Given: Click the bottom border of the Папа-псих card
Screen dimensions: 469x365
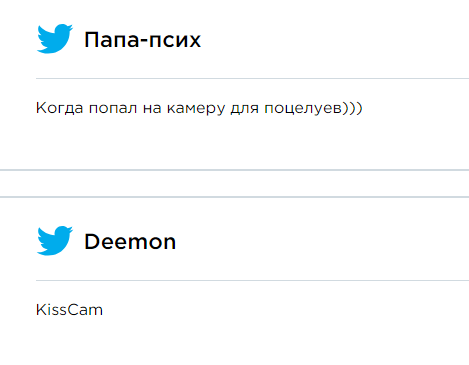Looking at the screenshot, I should coord(234,170).
